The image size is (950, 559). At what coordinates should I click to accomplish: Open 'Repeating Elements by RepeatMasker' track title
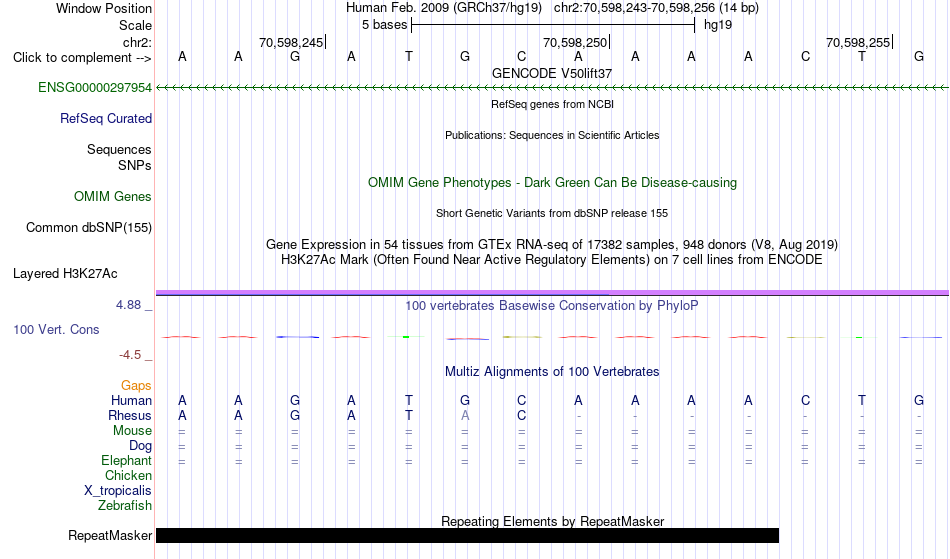(552, 521)
